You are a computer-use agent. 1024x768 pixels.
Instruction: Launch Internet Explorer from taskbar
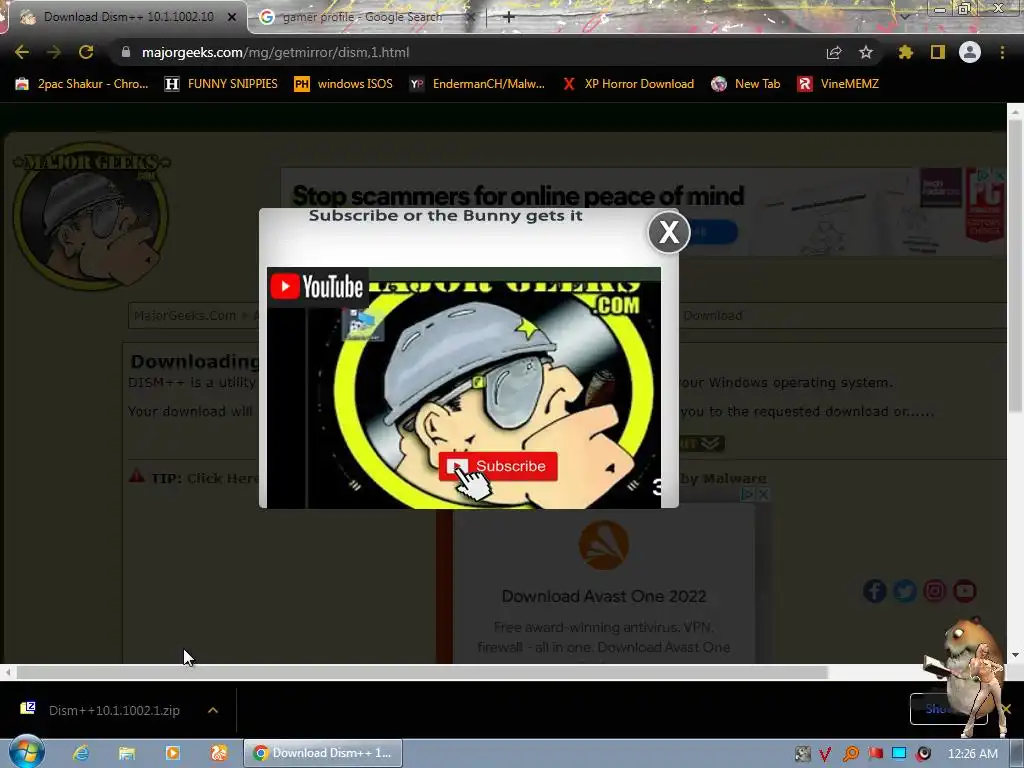[81, 753]
